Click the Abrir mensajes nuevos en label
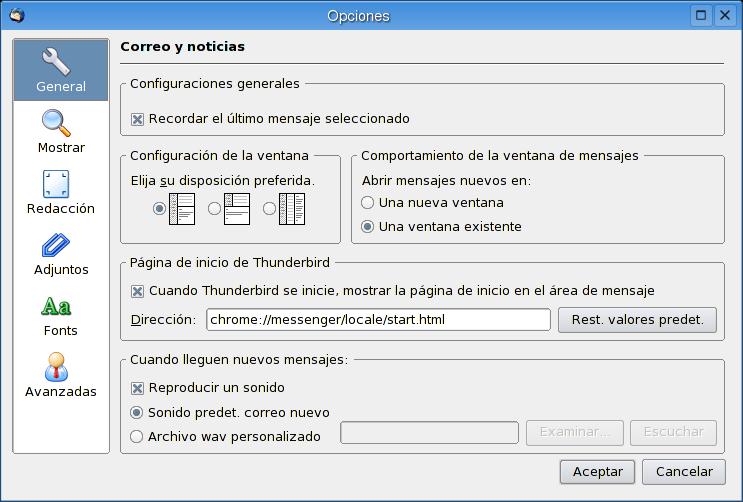Viewport: 743px width, 502px height. tap(446, 181)
